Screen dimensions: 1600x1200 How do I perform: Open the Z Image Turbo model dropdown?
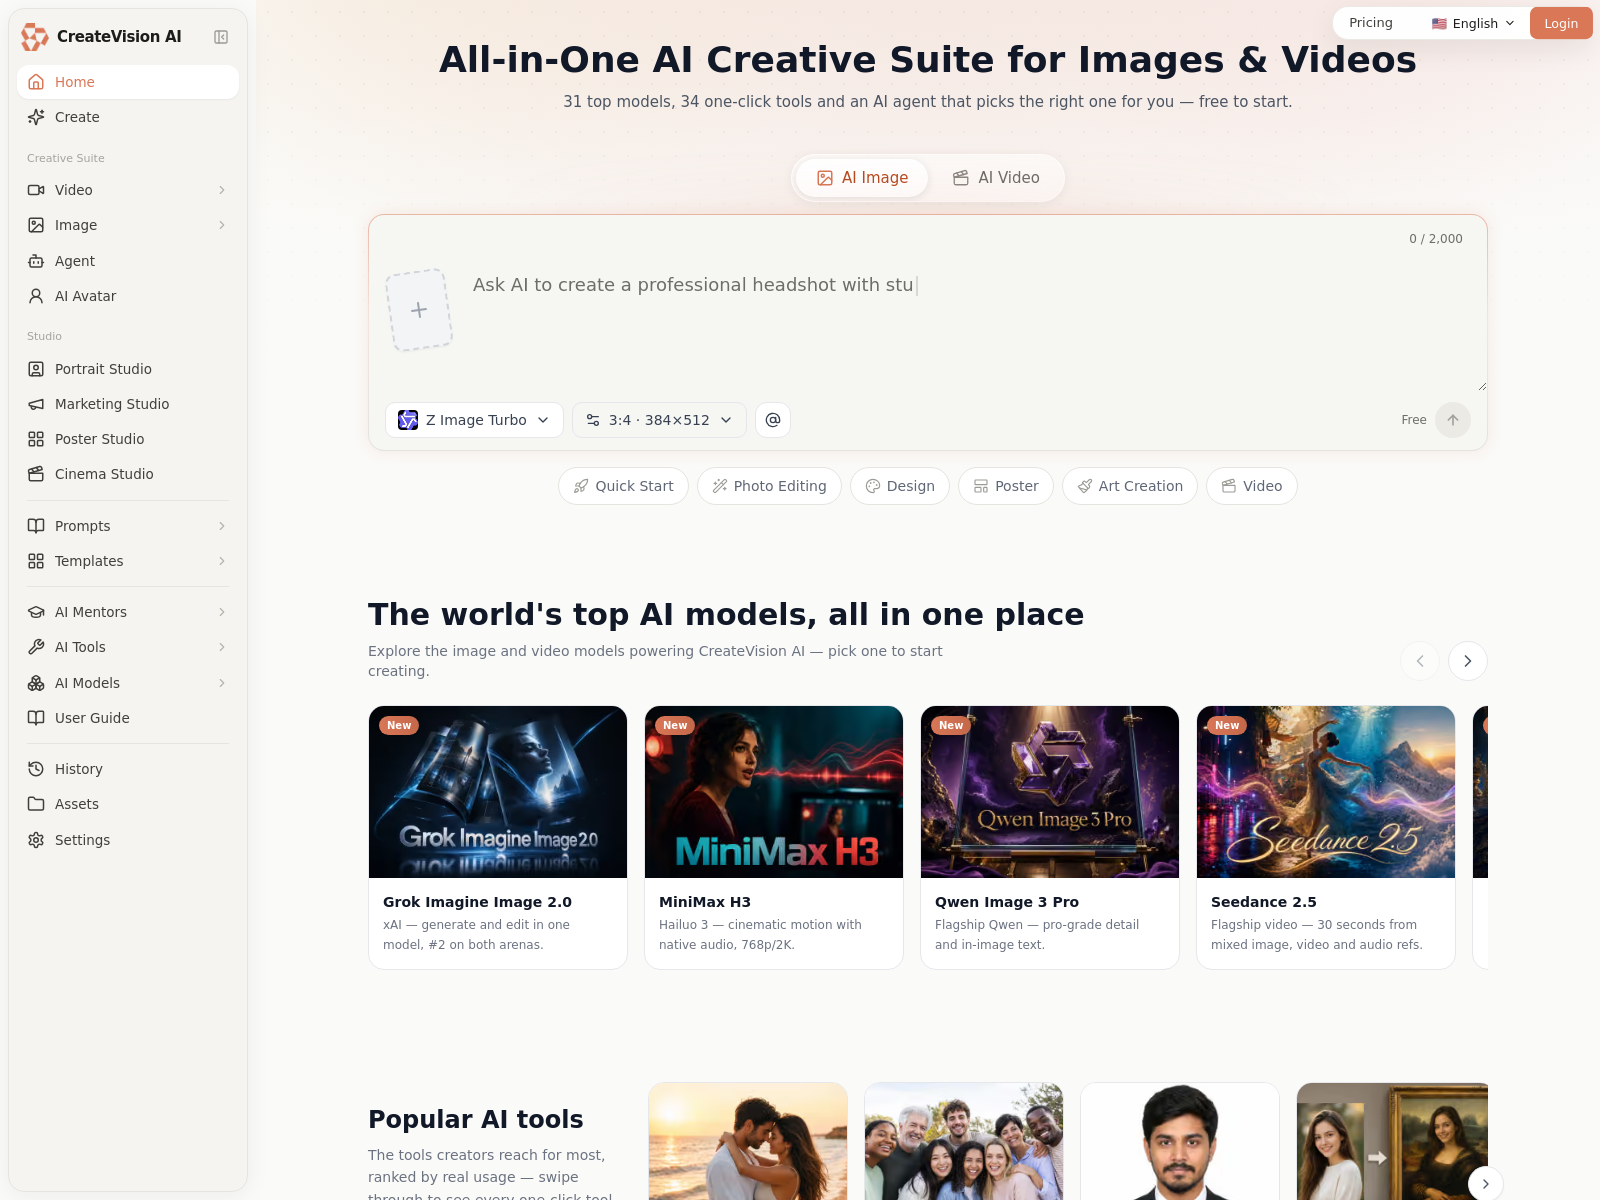(x=474, y=420)
